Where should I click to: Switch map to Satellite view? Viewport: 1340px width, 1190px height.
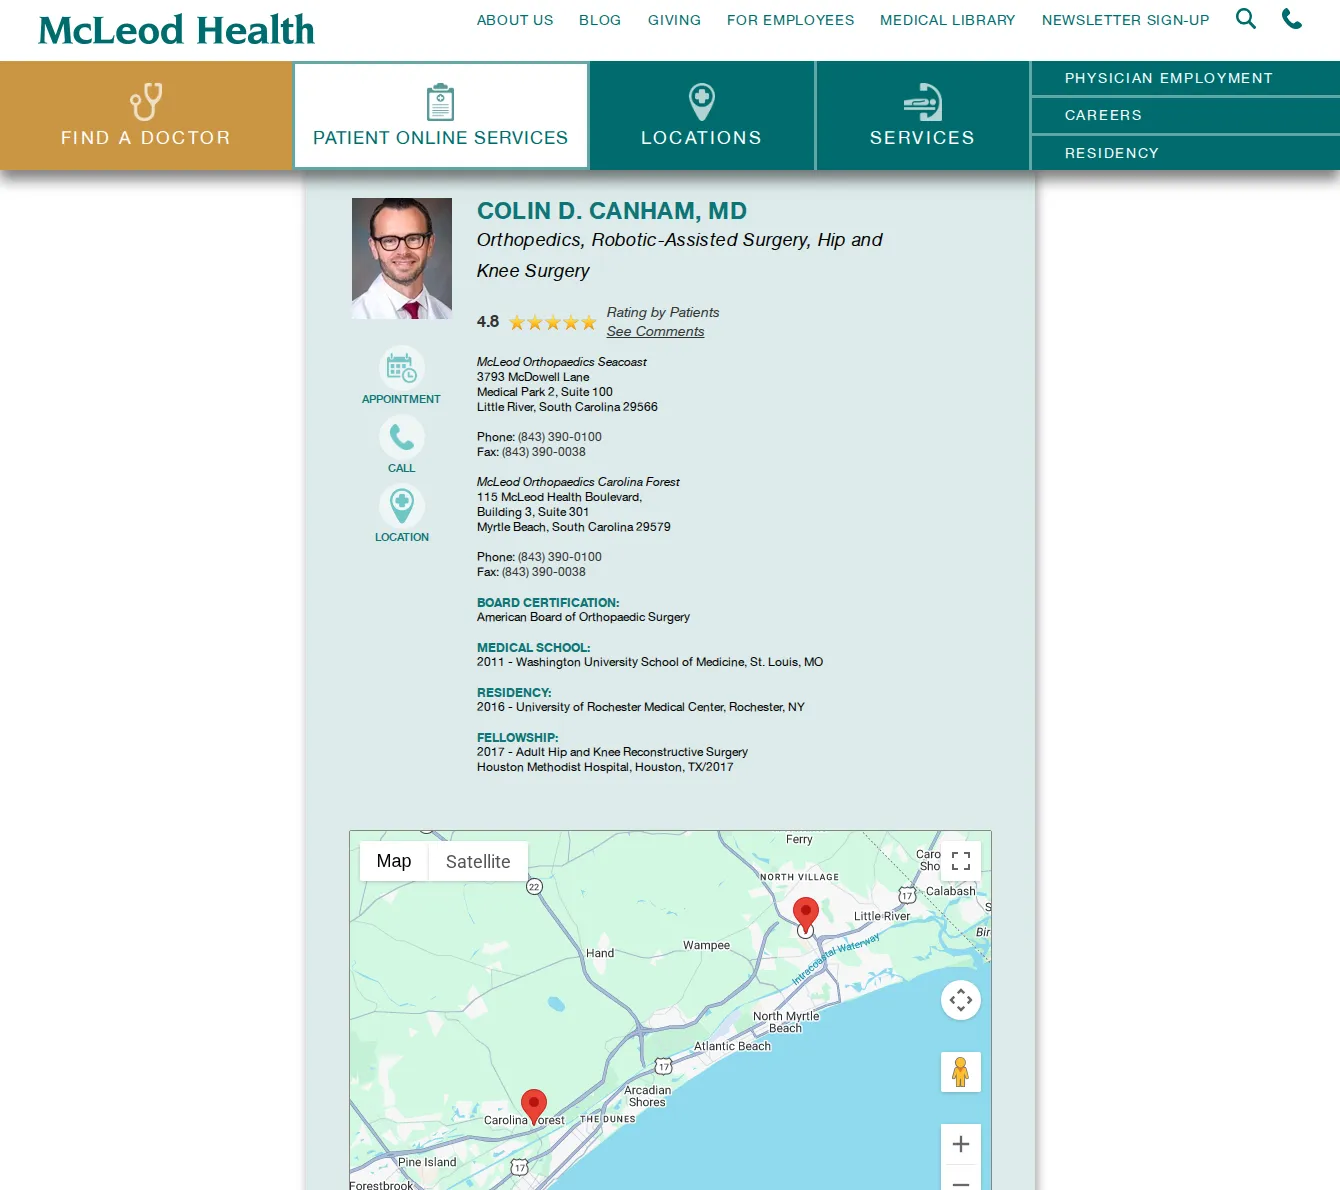pos(478,861)
